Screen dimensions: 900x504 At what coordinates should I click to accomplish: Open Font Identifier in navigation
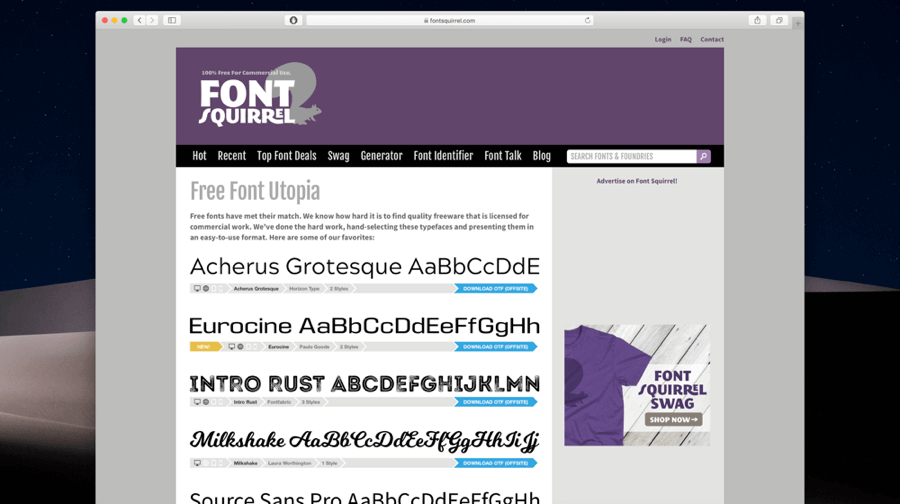[x=443, y=156]
